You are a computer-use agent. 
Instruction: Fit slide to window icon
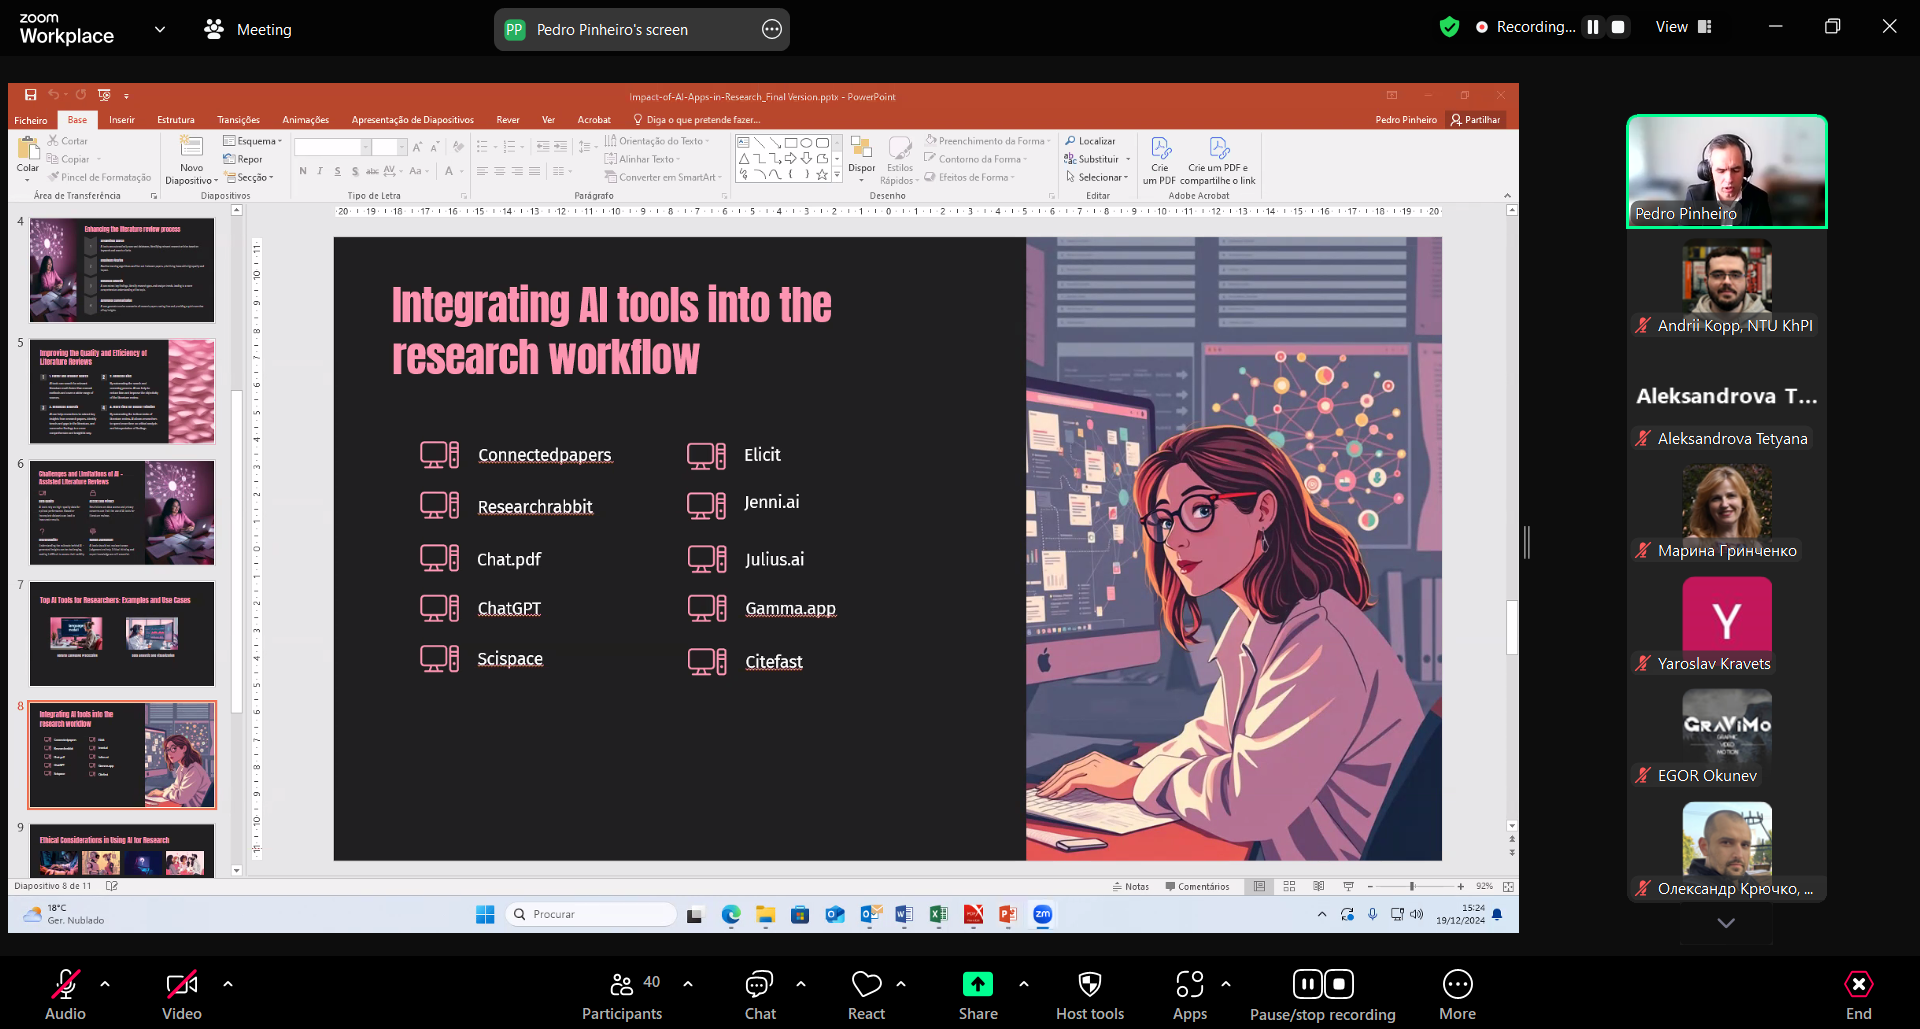point(1508,886)
